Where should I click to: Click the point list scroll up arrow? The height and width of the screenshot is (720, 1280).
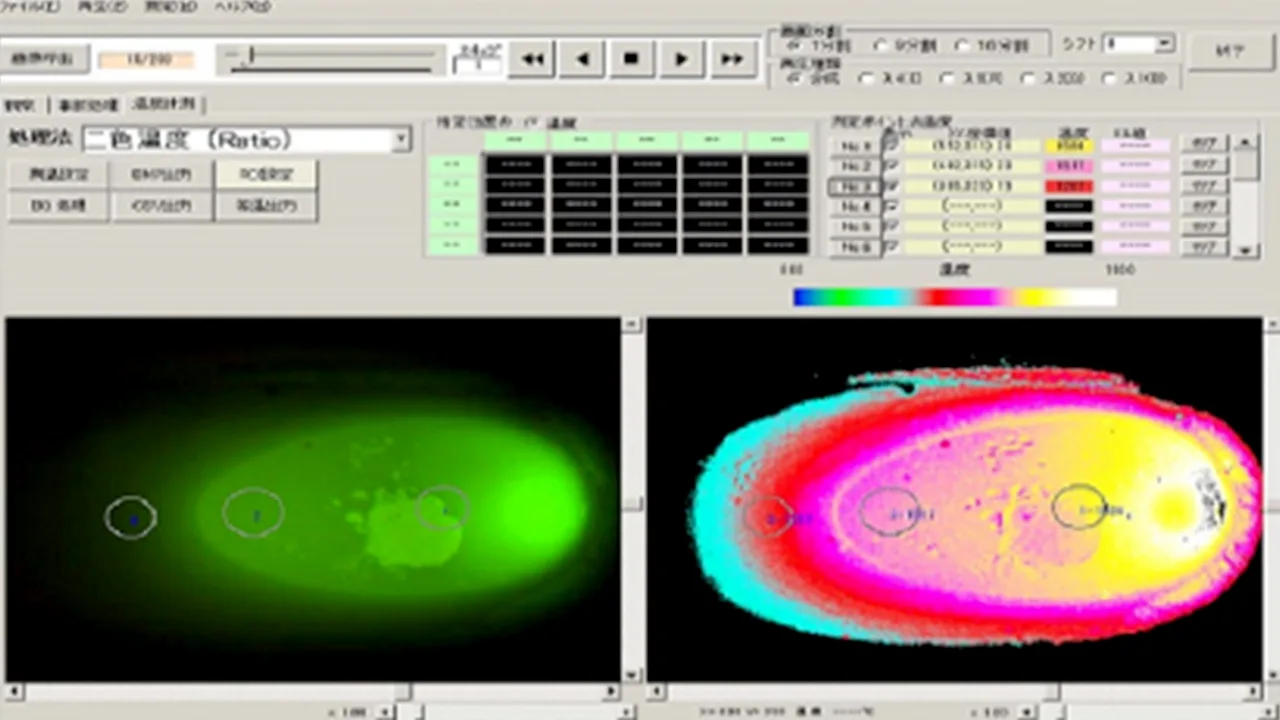(x=1245, y=142)
